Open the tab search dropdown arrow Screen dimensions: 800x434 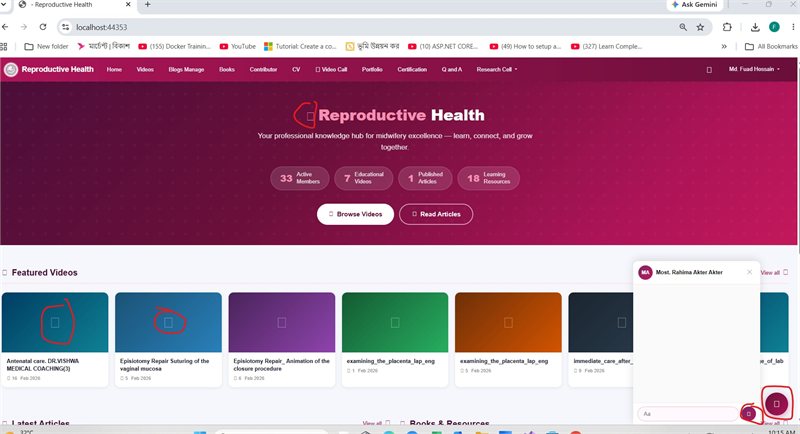pos(6,5)
